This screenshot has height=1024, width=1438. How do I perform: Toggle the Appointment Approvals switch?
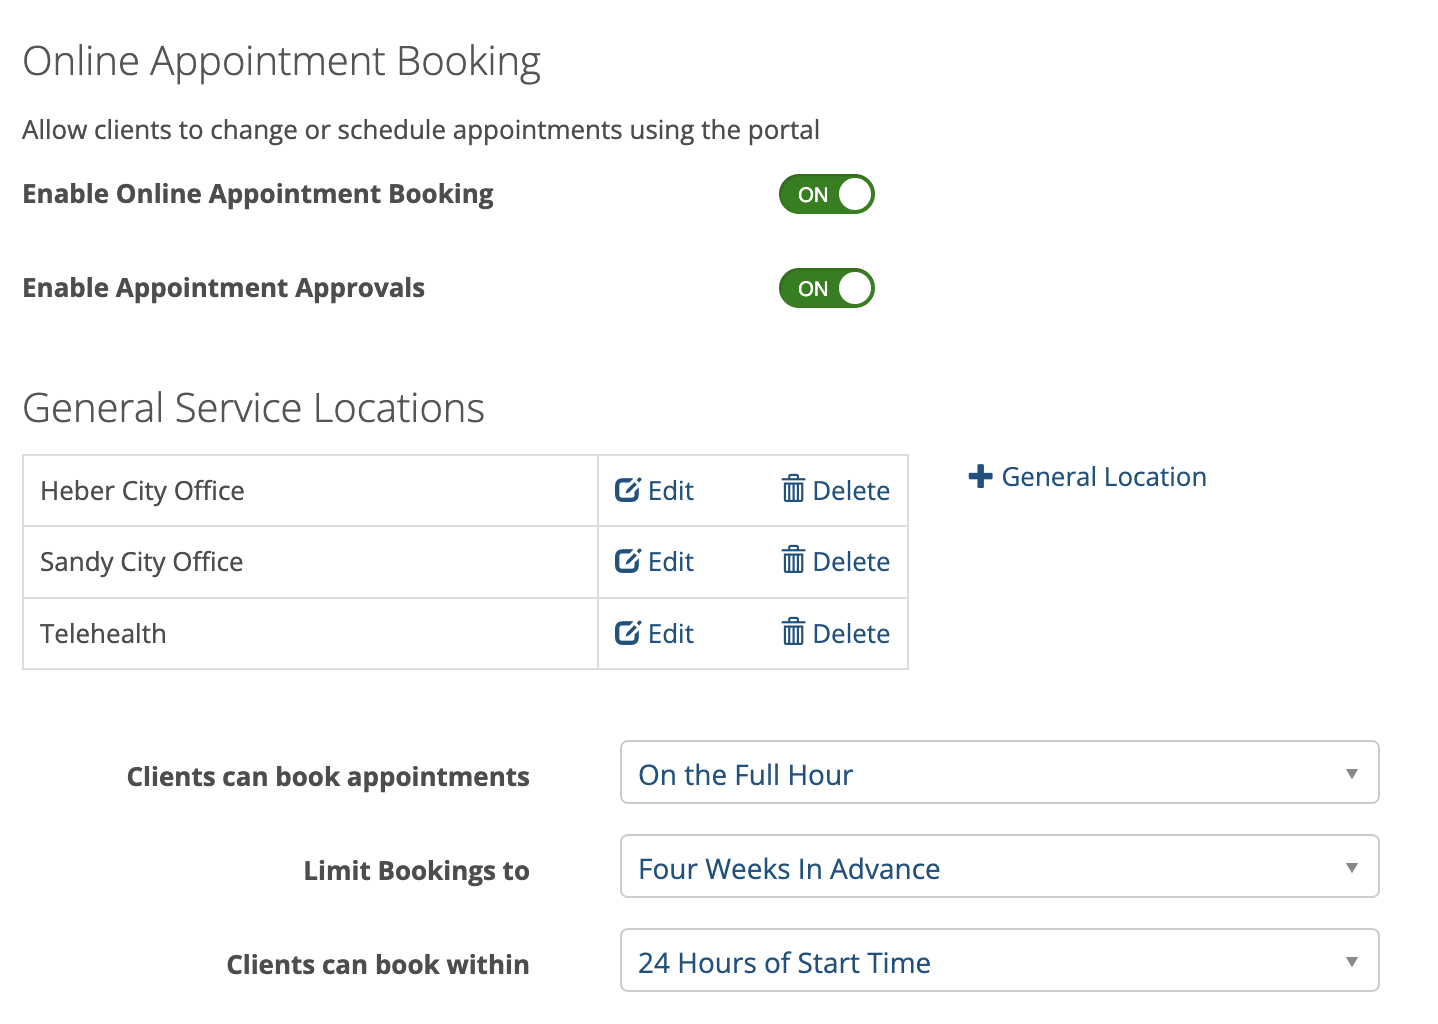pyautogui.click(x=827, y=288)
